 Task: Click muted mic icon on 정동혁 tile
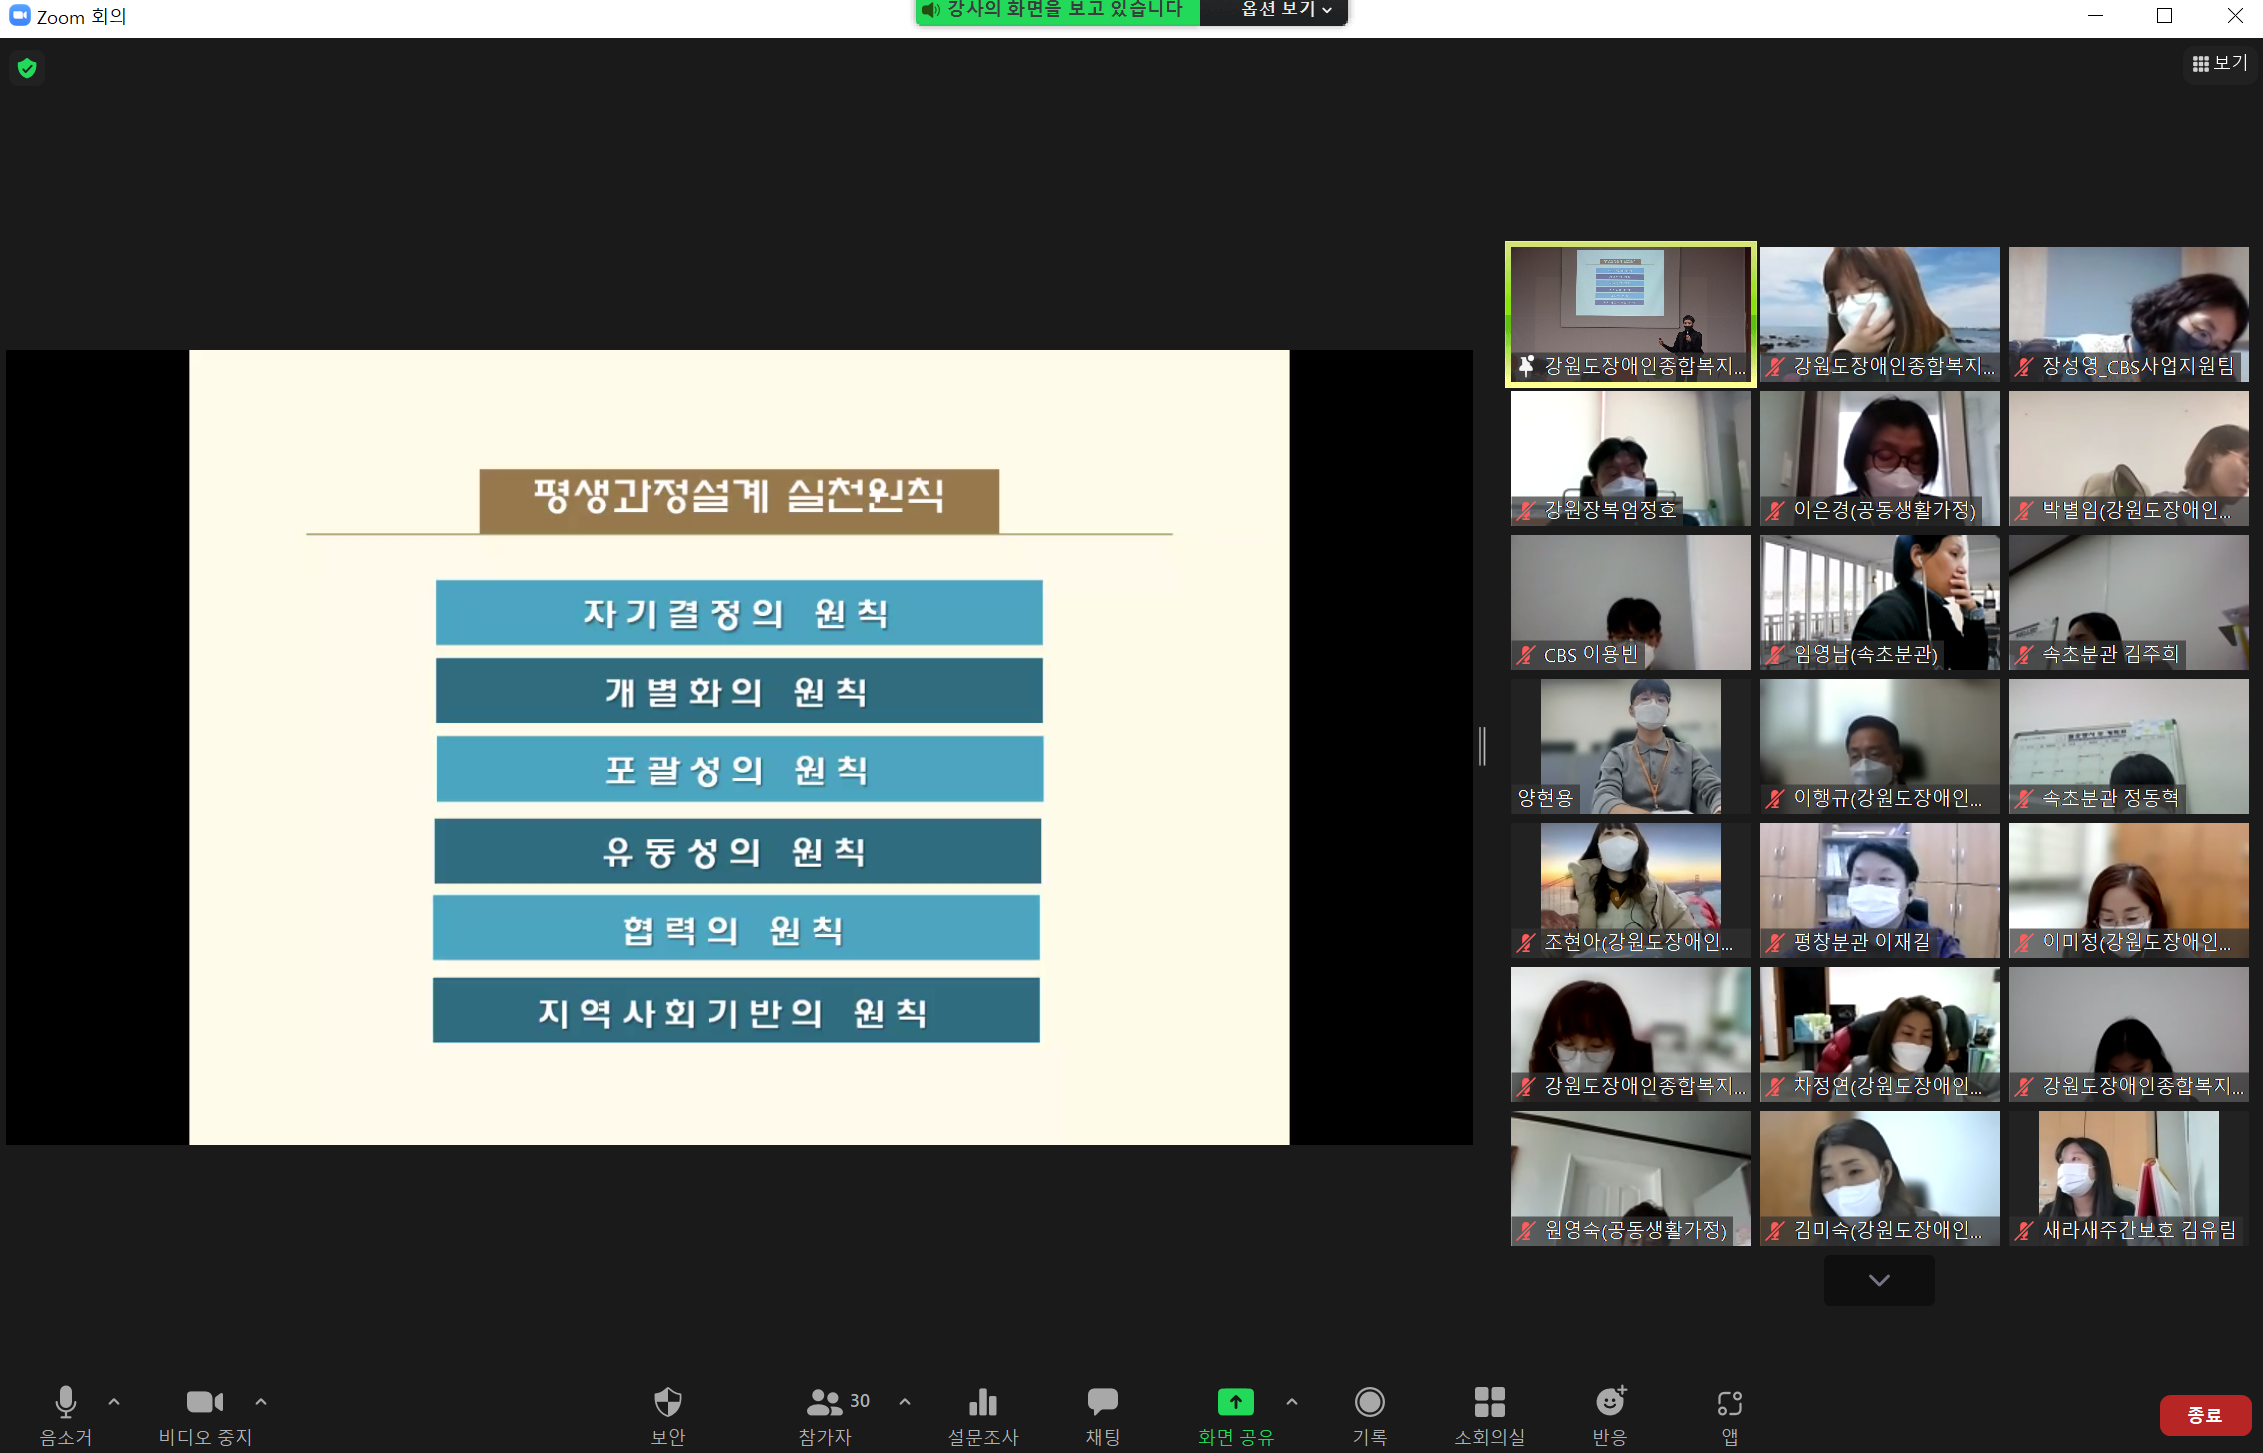click(x=2024, y=799)
